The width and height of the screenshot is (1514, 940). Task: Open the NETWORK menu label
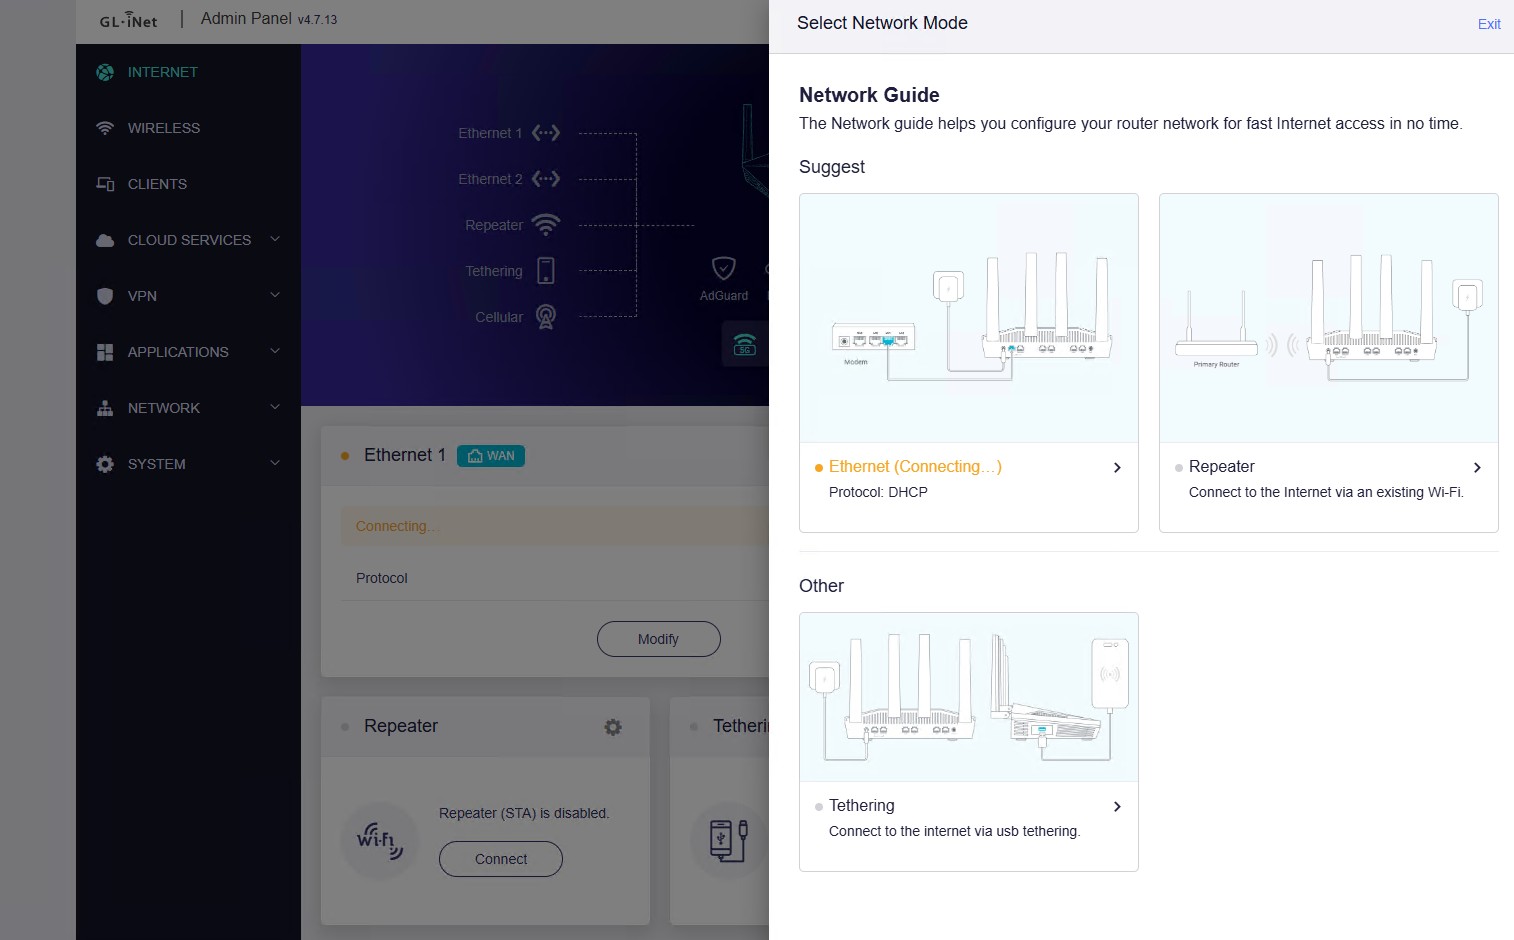pyautogui.click(x=164, y=408)
